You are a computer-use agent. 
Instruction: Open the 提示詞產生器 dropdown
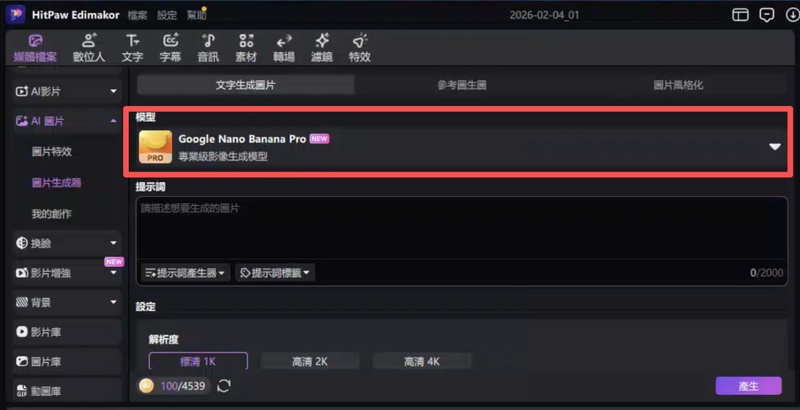pos(185,273)
